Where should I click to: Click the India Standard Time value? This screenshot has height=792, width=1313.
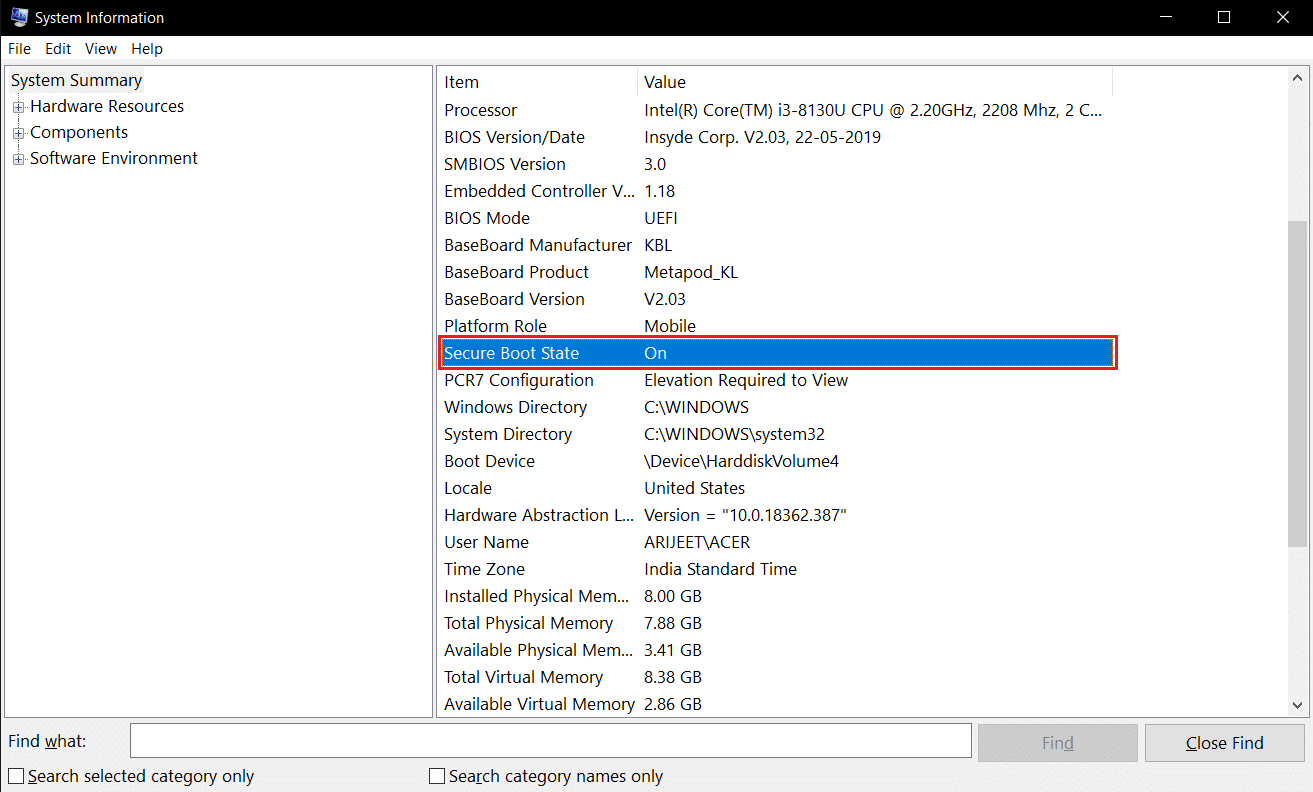tap(720, 569)
